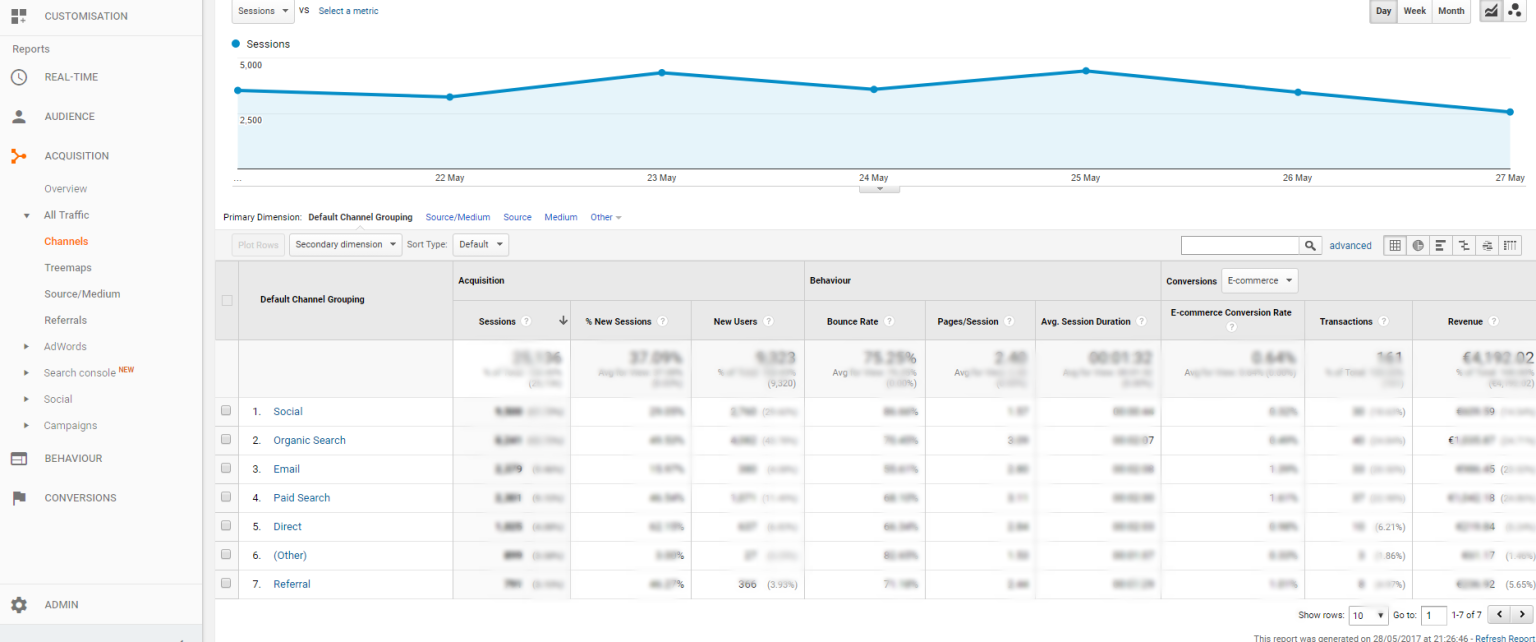This screenshot has width=1536, height=642.
Task: Click the table search input field
Action: click(1240, 245)
